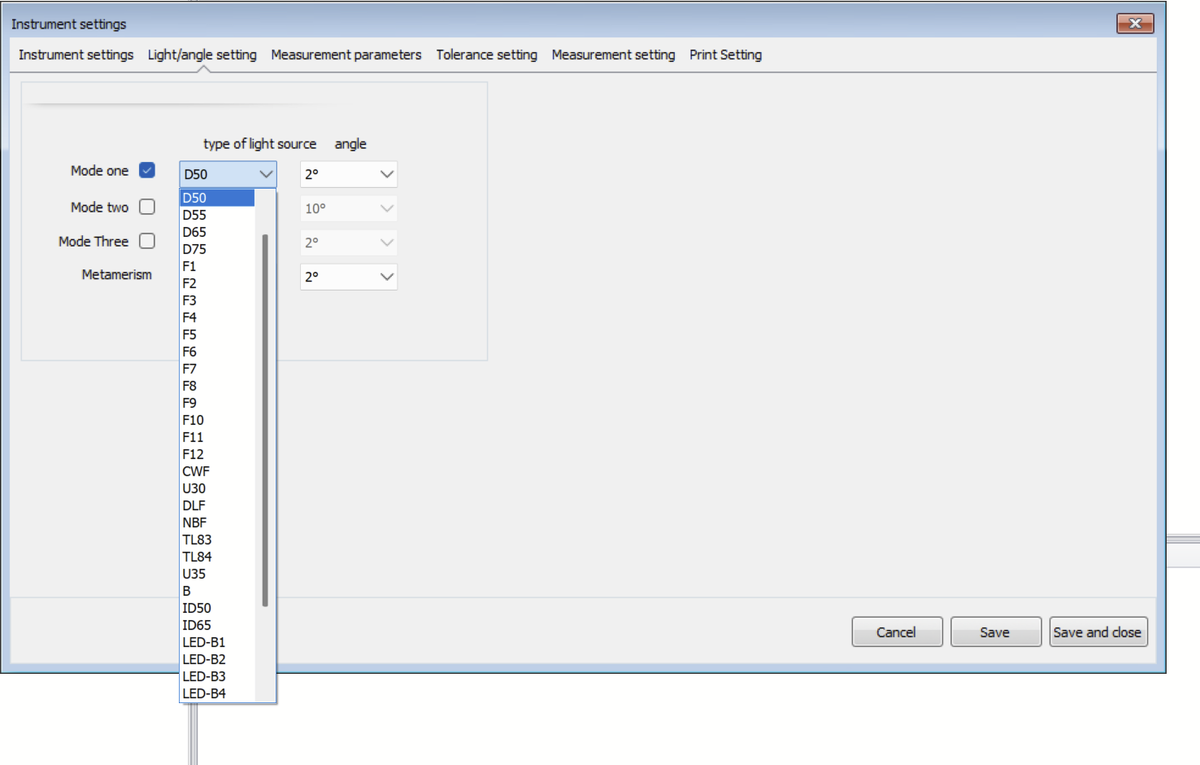
Task: Enable the Mode two checkbox
Action: pyautogui.click(x=147, y=208)
